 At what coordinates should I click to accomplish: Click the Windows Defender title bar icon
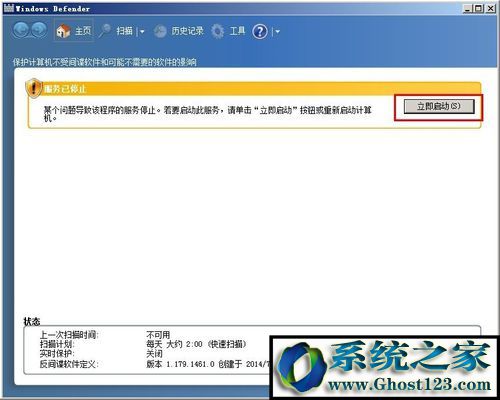[9, 8]
